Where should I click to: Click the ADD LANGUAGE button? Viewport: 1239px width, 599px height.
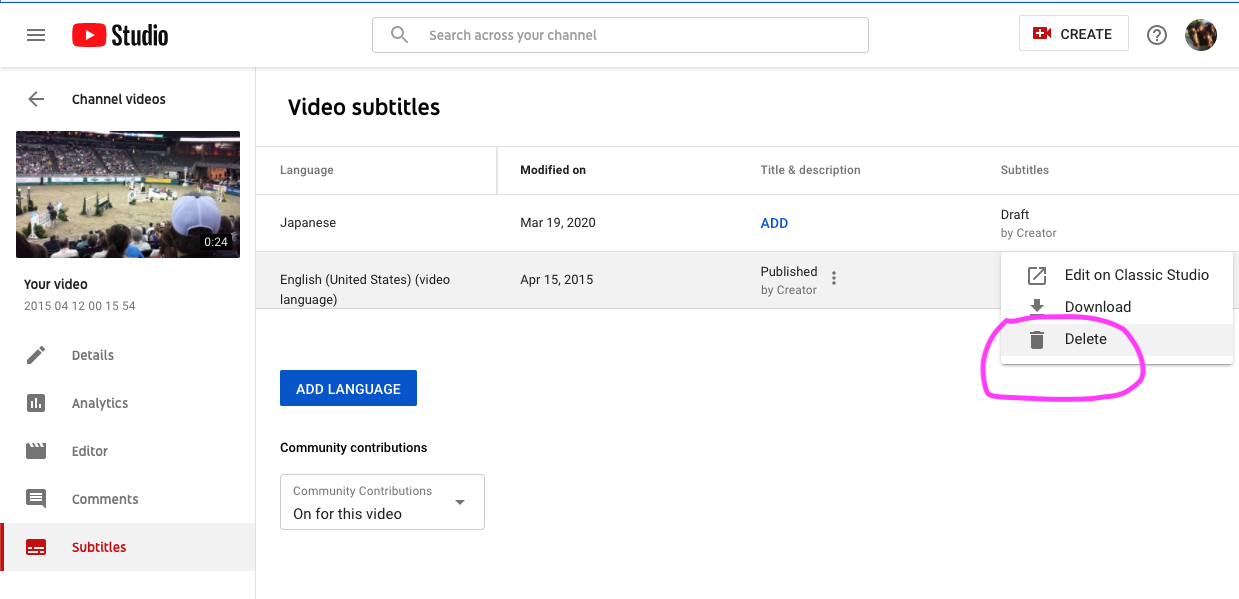point(348,389)
